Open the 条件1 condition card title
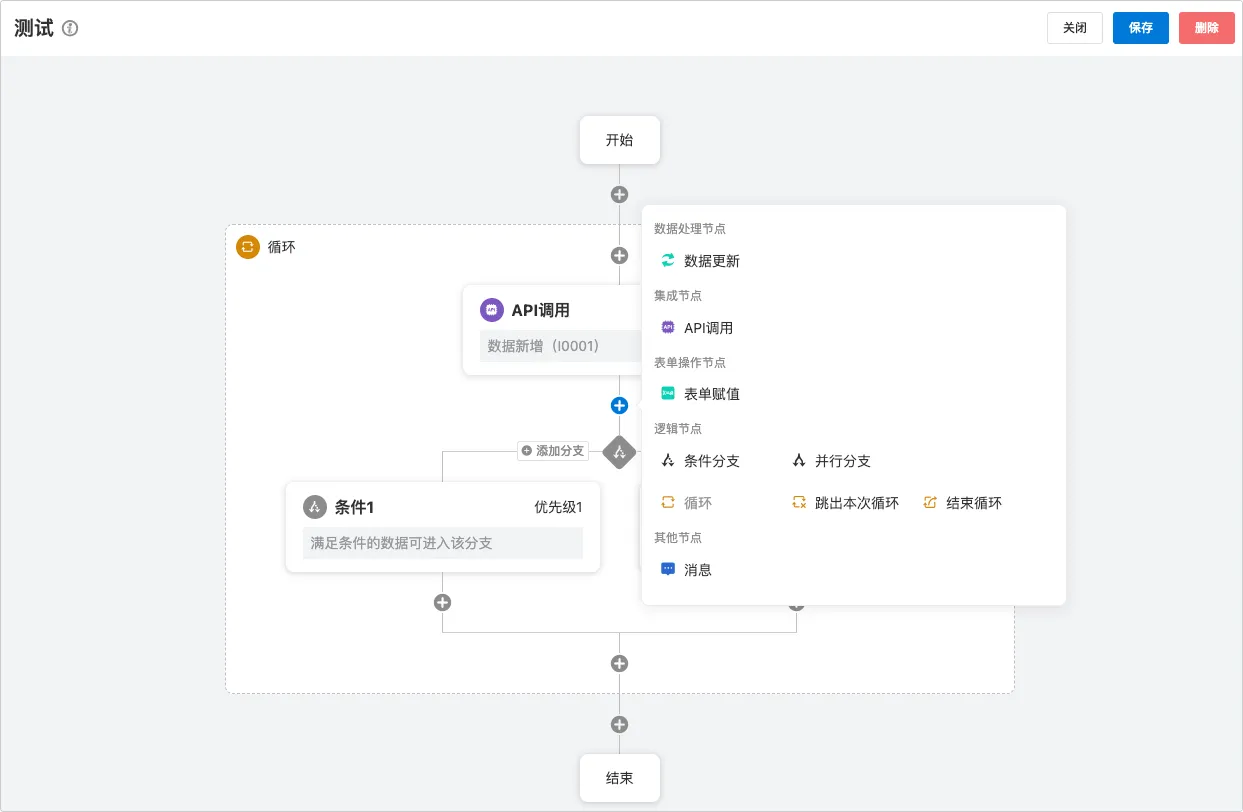1243x812 pixels. (355, 507)
